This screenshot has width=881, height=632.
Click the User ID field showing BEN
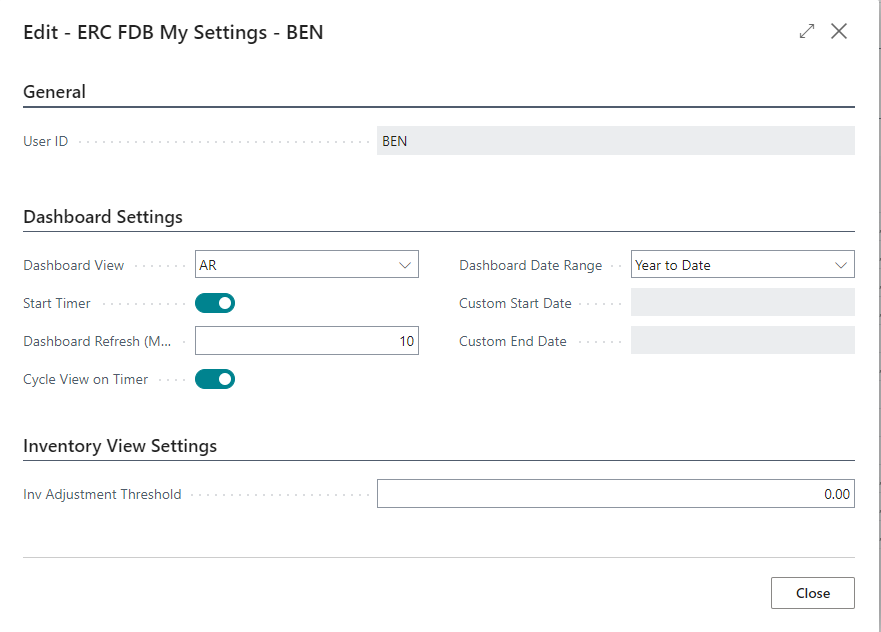[616, 141]
